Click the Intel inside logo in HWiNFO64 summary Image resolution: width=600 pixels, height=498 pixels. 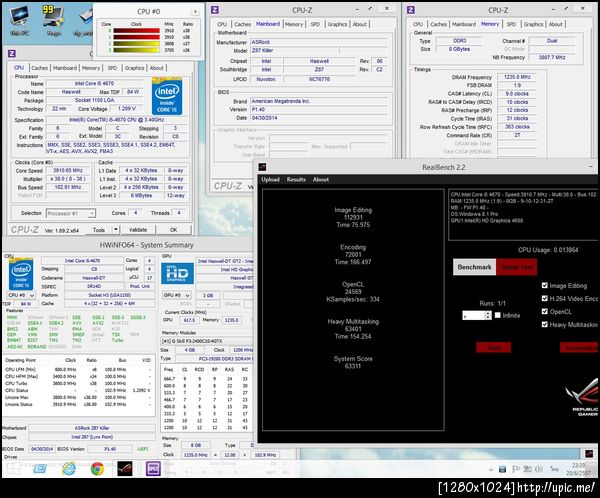click(x=21, y=275)
